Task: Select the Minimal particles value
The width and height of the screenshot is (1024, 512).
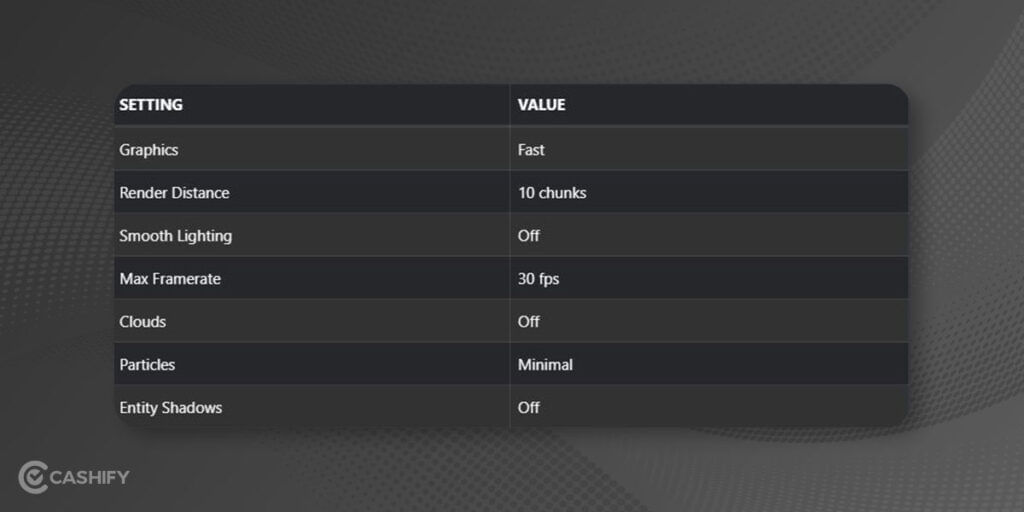Action: tap(545, 365)
